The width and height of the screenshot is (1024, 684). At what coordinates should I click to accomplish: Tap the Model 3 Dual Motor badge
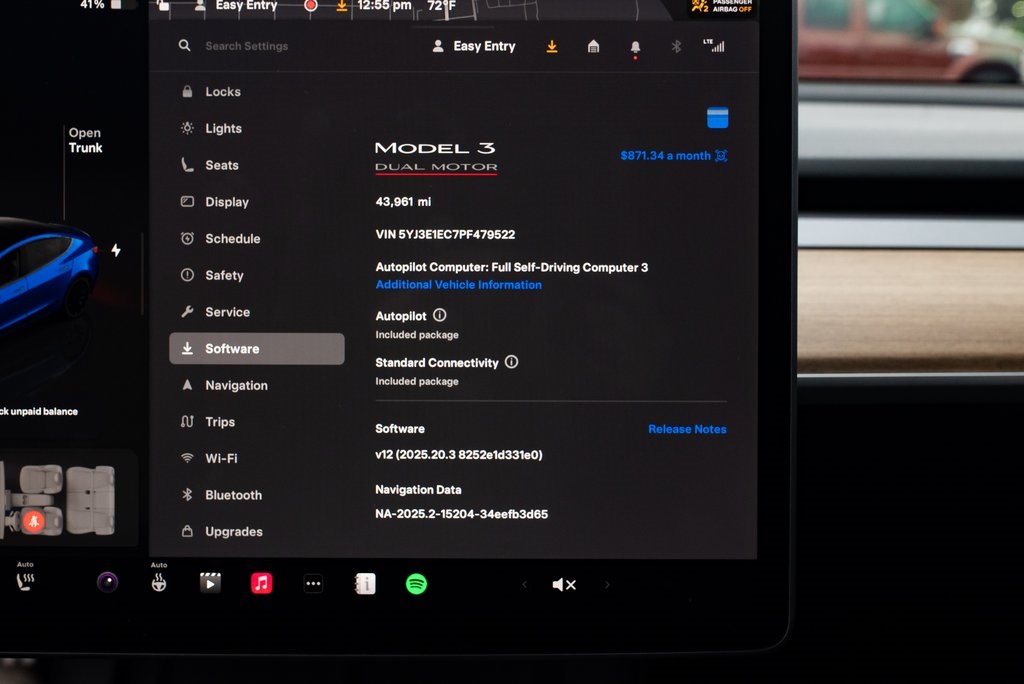click(436, 157)
